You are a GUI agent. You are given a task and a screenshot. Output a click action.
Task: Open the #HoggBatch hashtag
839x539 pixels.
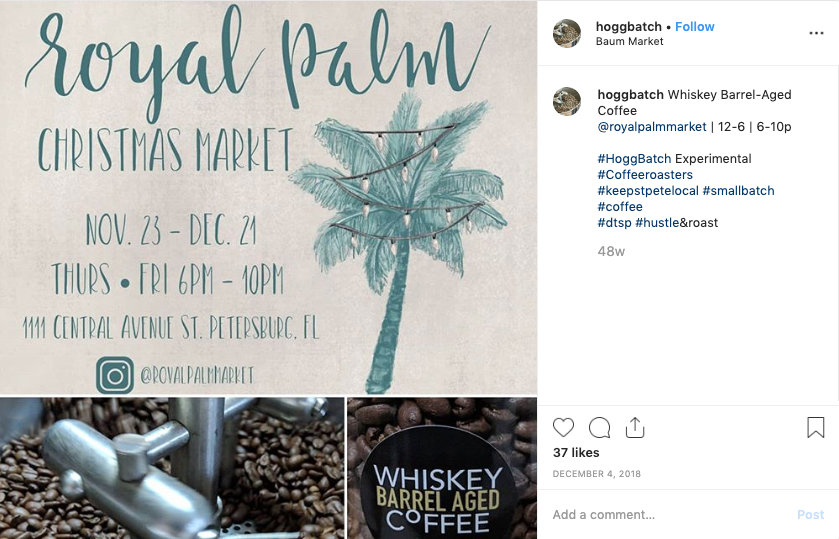634,159
